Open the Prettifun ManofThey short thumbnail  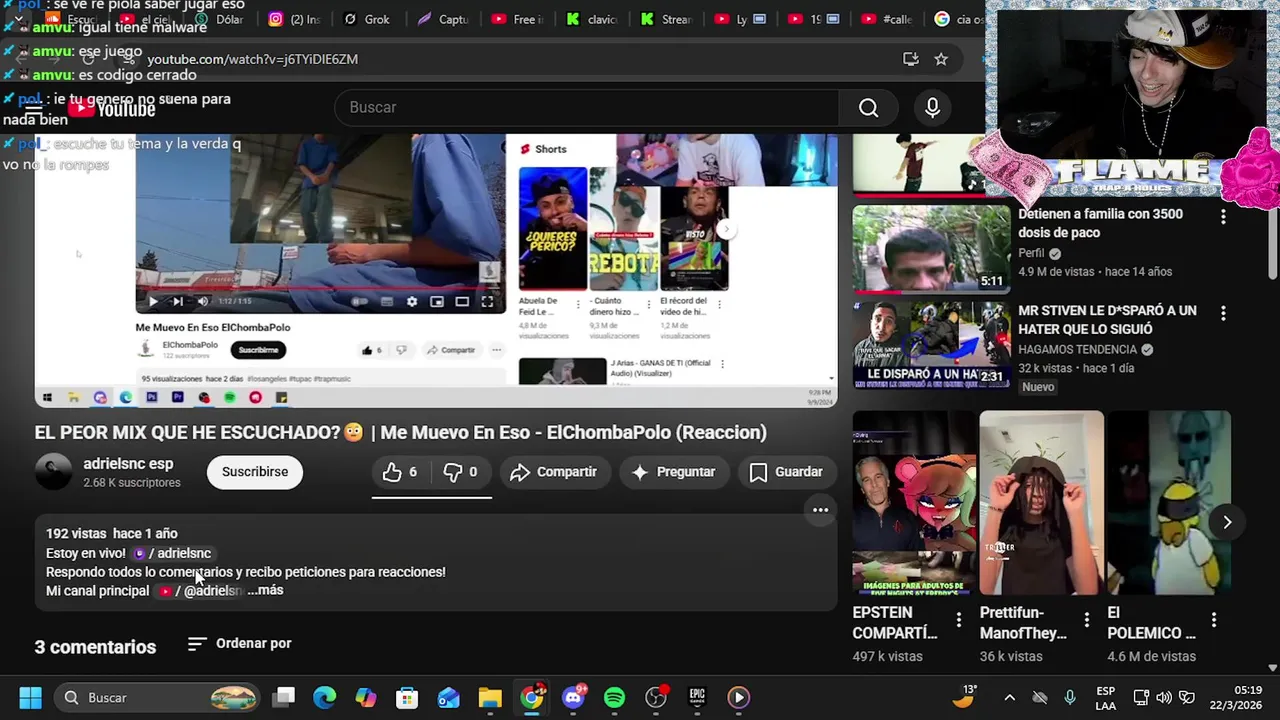pyautogui.click(x=1041, y=503)
